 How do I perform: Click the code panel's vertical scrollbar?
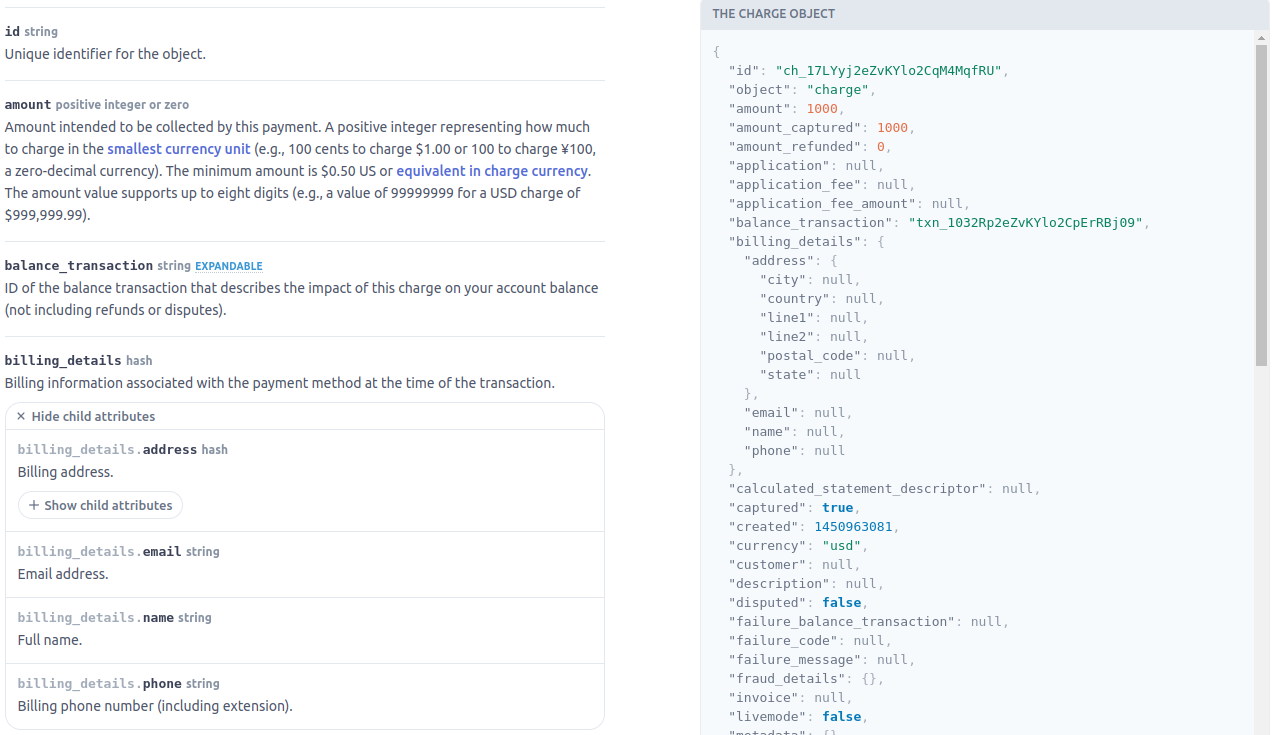(x=1261, y=205)
